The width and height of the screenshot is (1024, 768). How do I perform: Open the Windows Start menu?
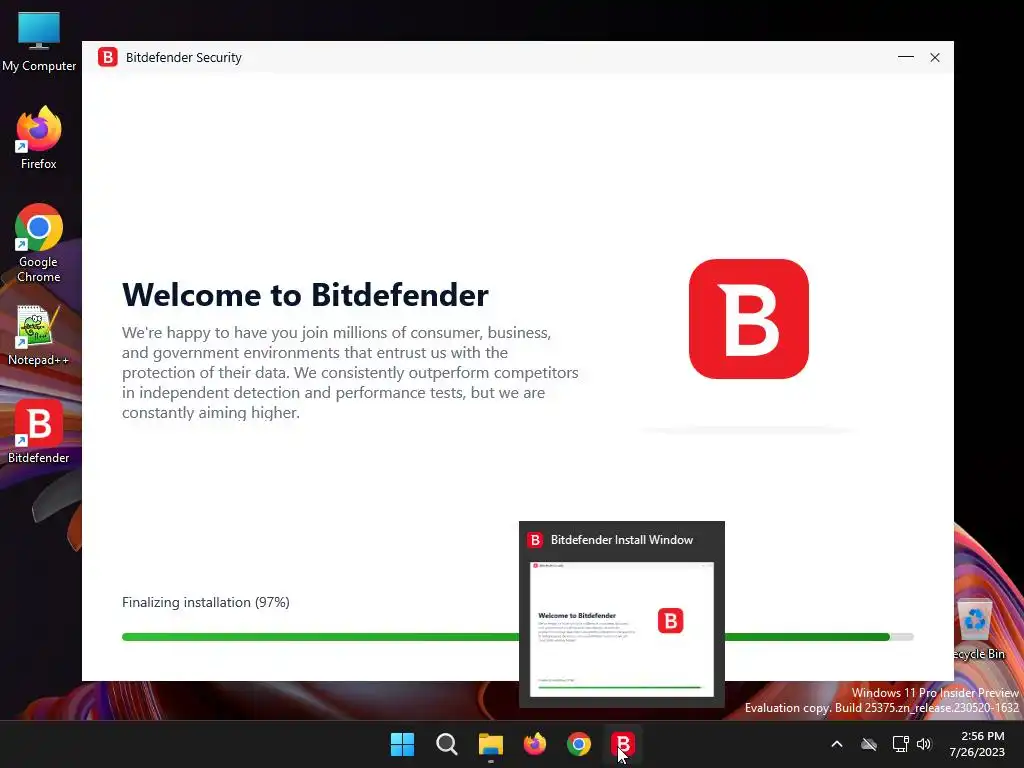pyautogui.click(x=402, y=744)
